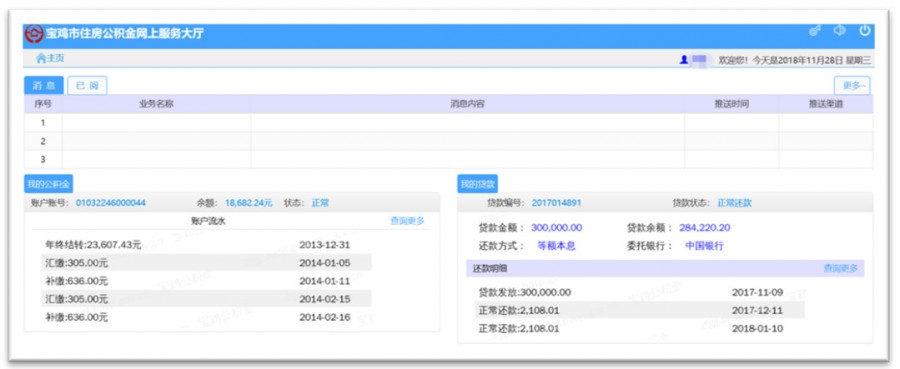900x369 pixels.
Task: Click message row number 1
Action: tap(448, 122)
